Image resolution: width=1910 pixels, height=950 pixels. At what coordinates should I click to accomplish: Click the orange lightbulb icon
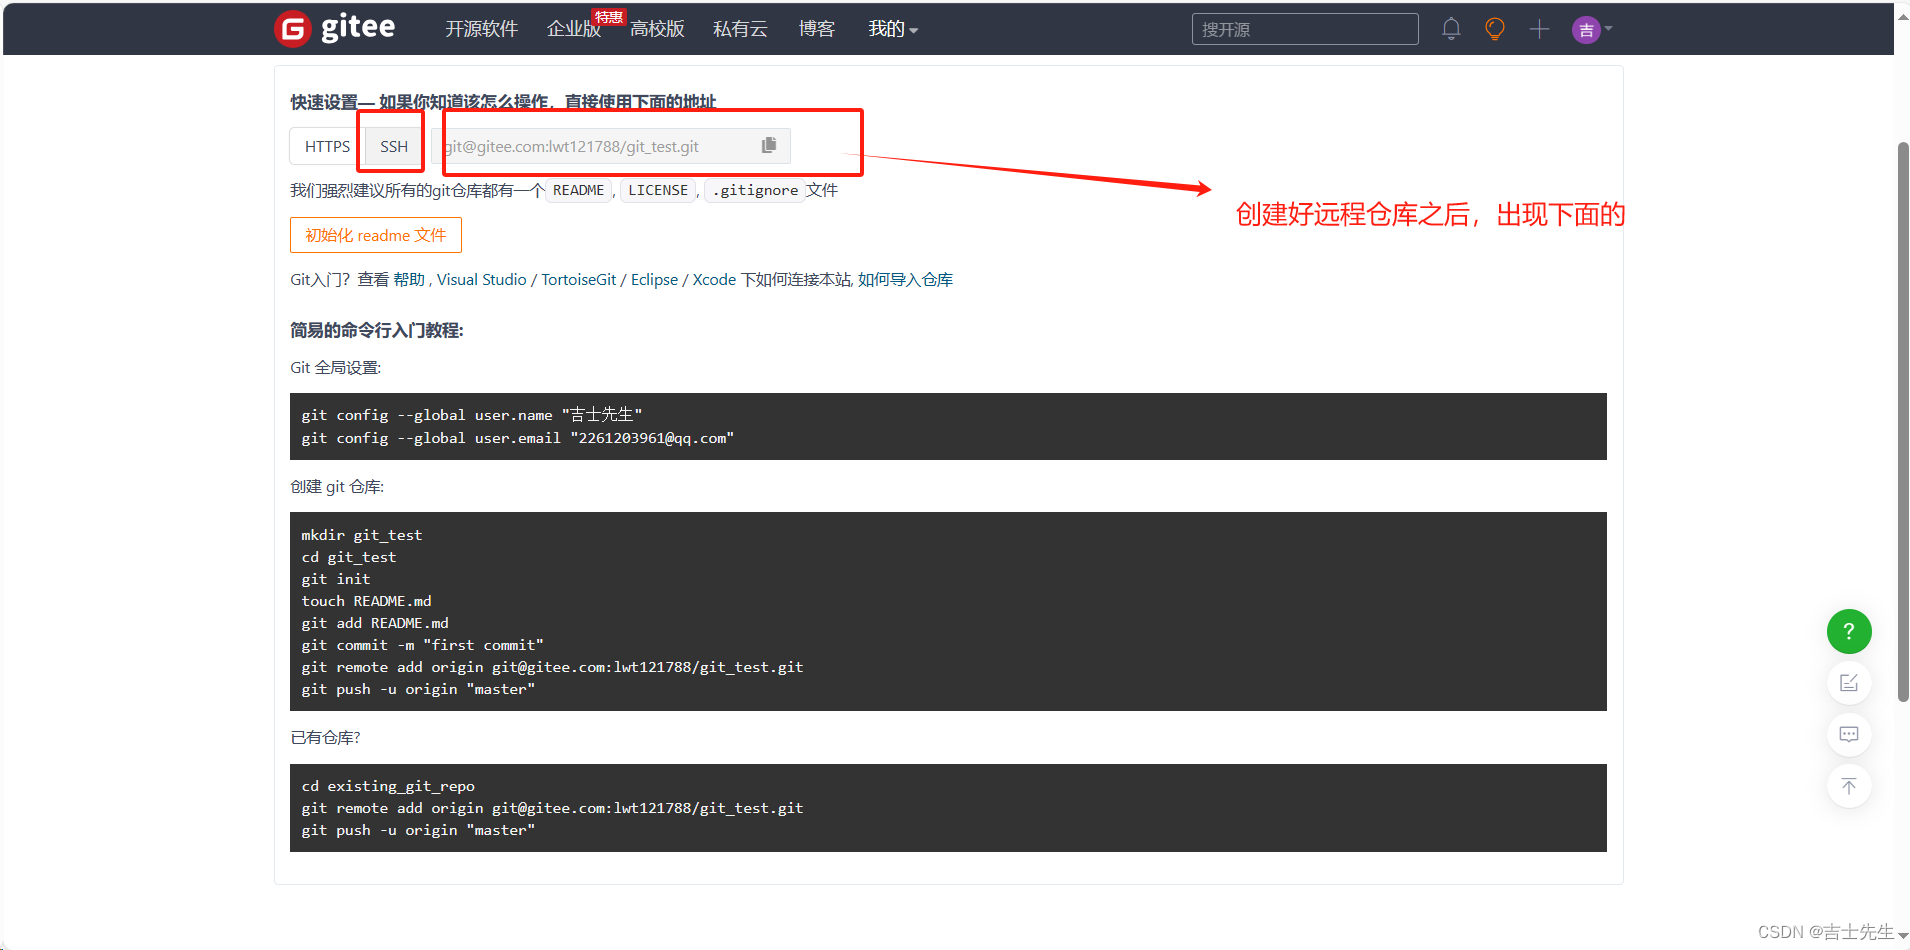click(1495, 29)
